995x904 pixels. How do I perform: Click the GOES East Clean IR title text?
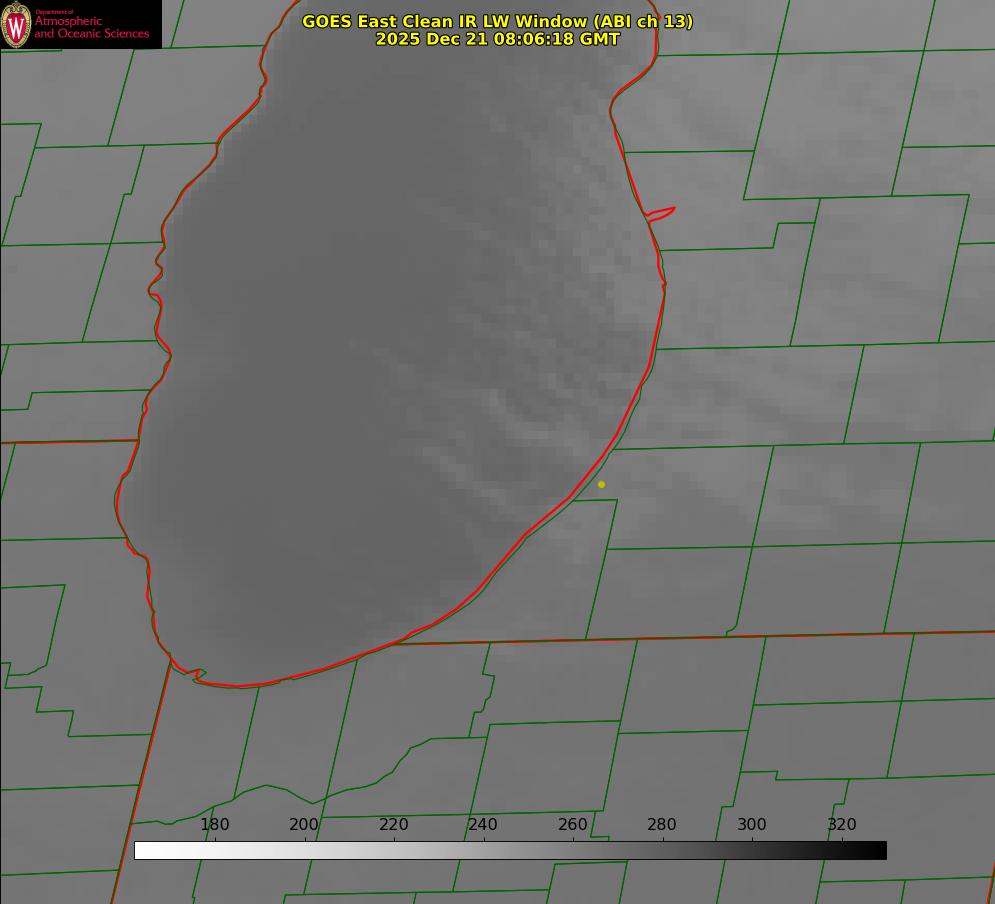498,21
